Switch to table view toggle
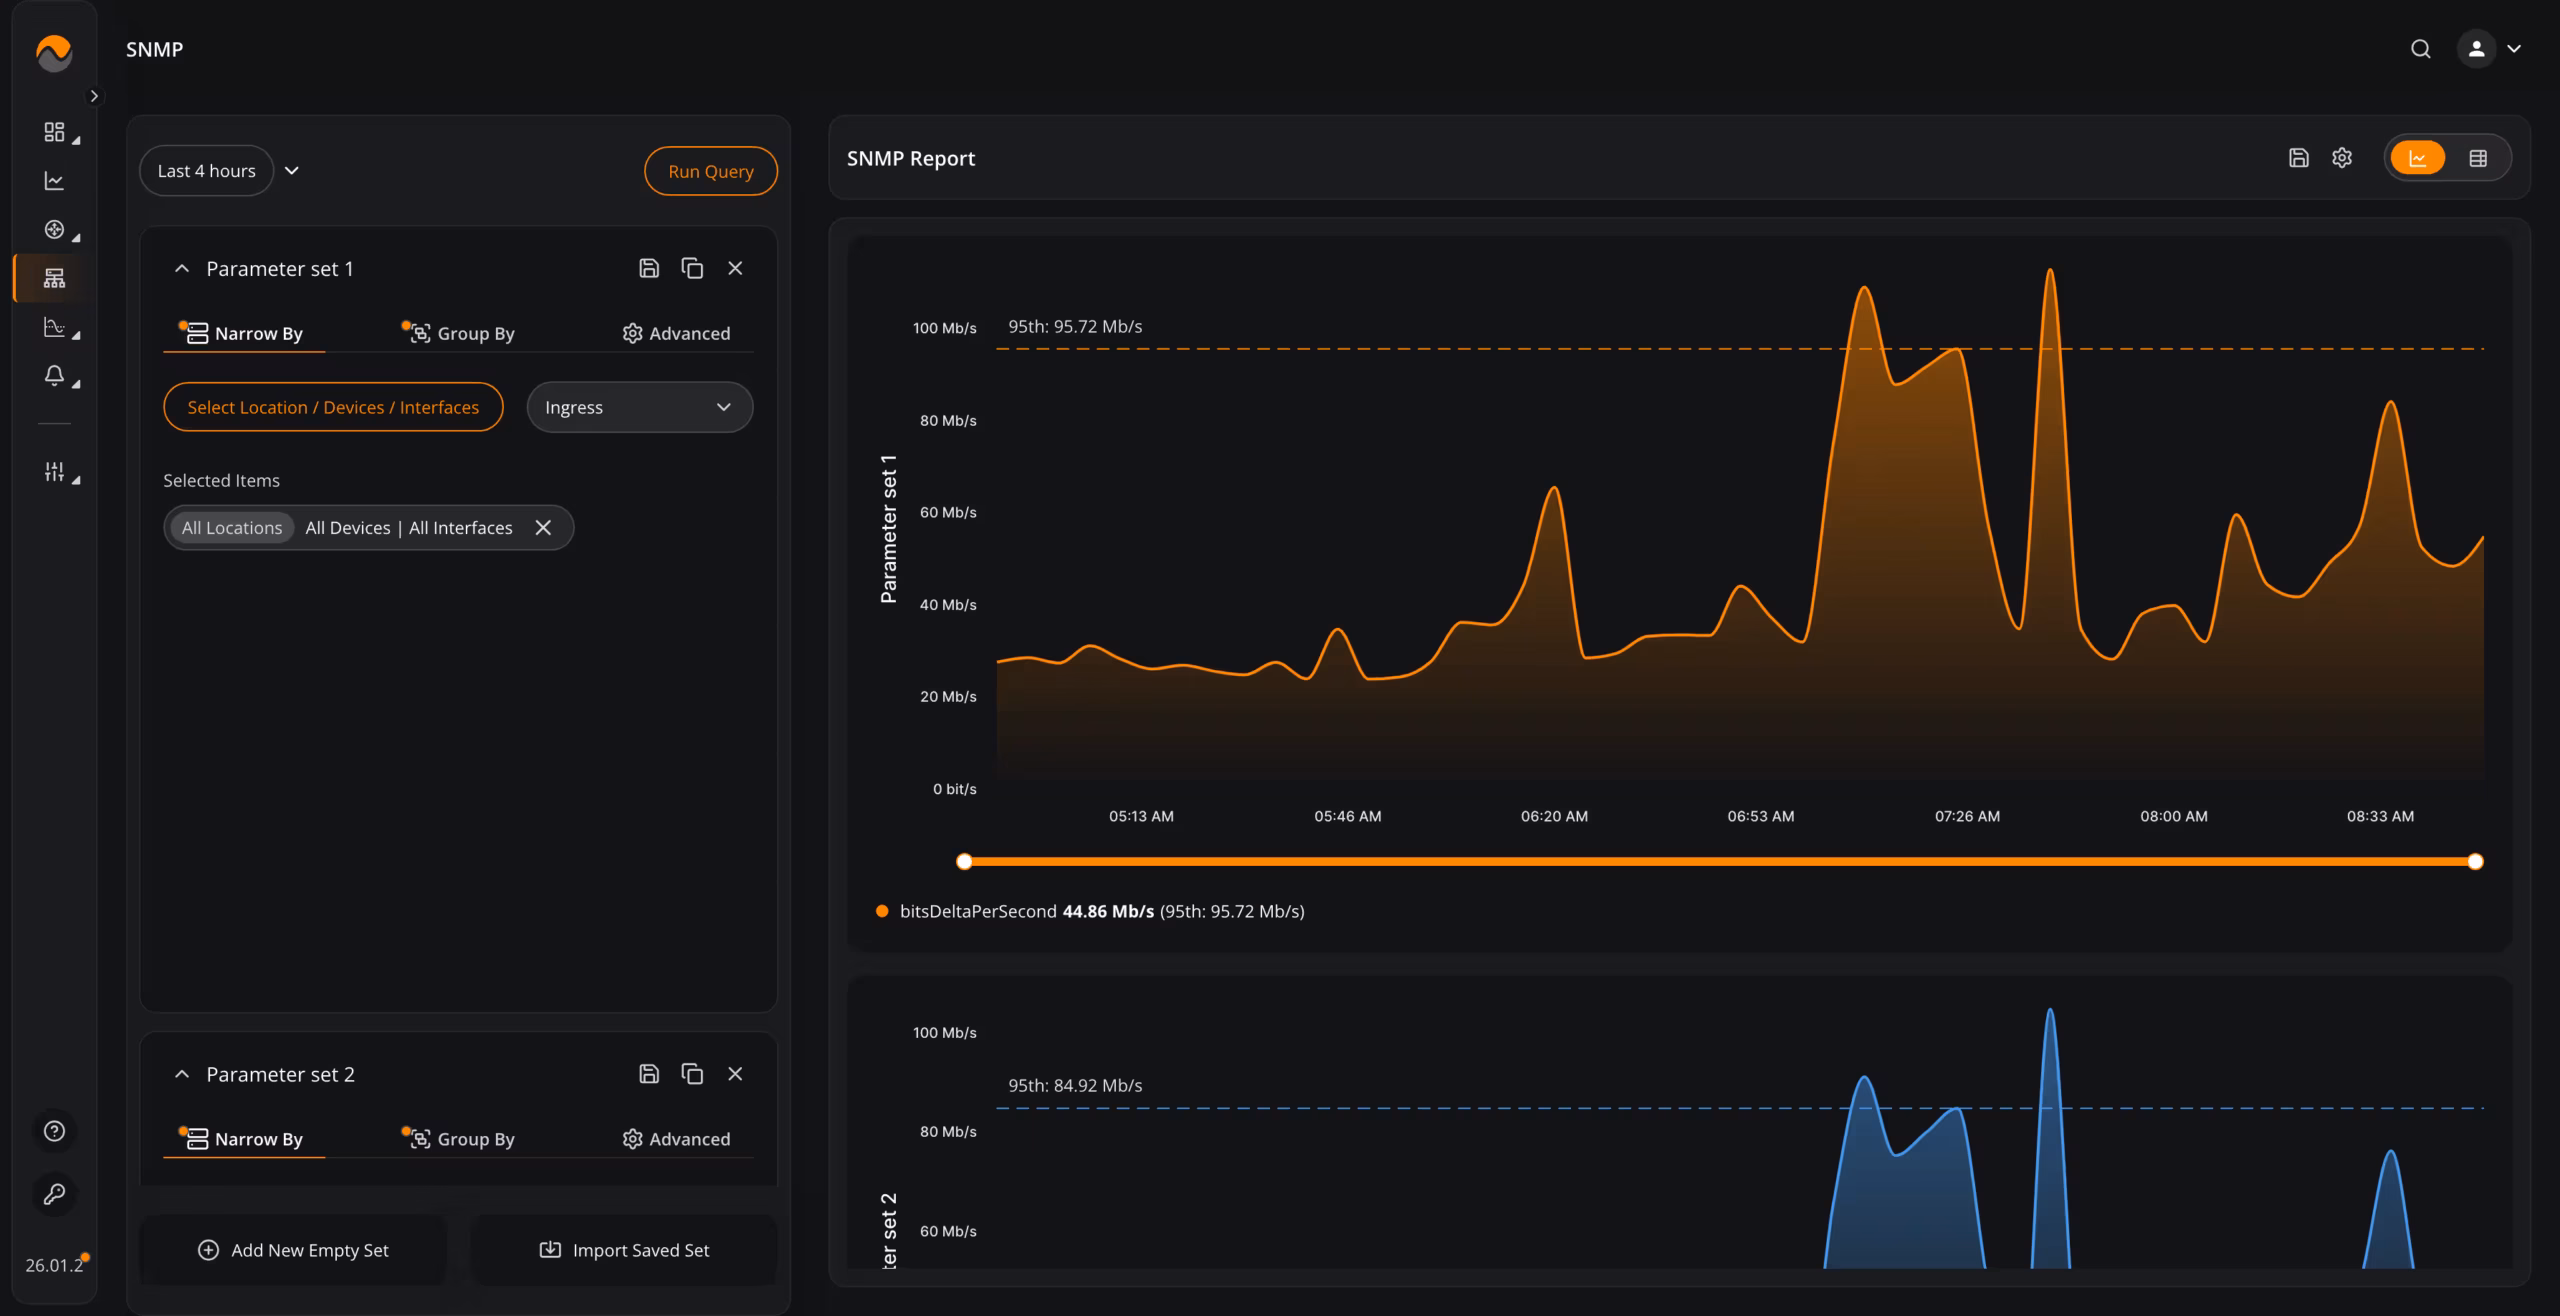Image resolution: width=2560 pixels, height=1316 pixels. click(x=2478, y=158)
